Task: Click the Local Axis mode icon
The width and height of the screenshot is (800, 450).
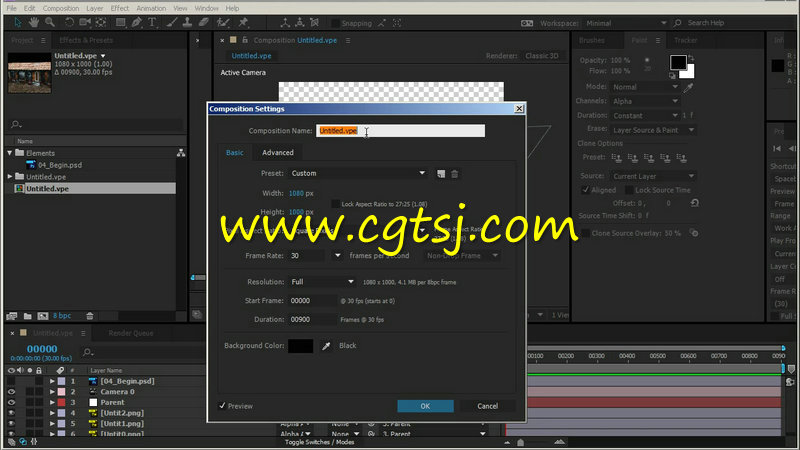Action: (x=285, y=22)
